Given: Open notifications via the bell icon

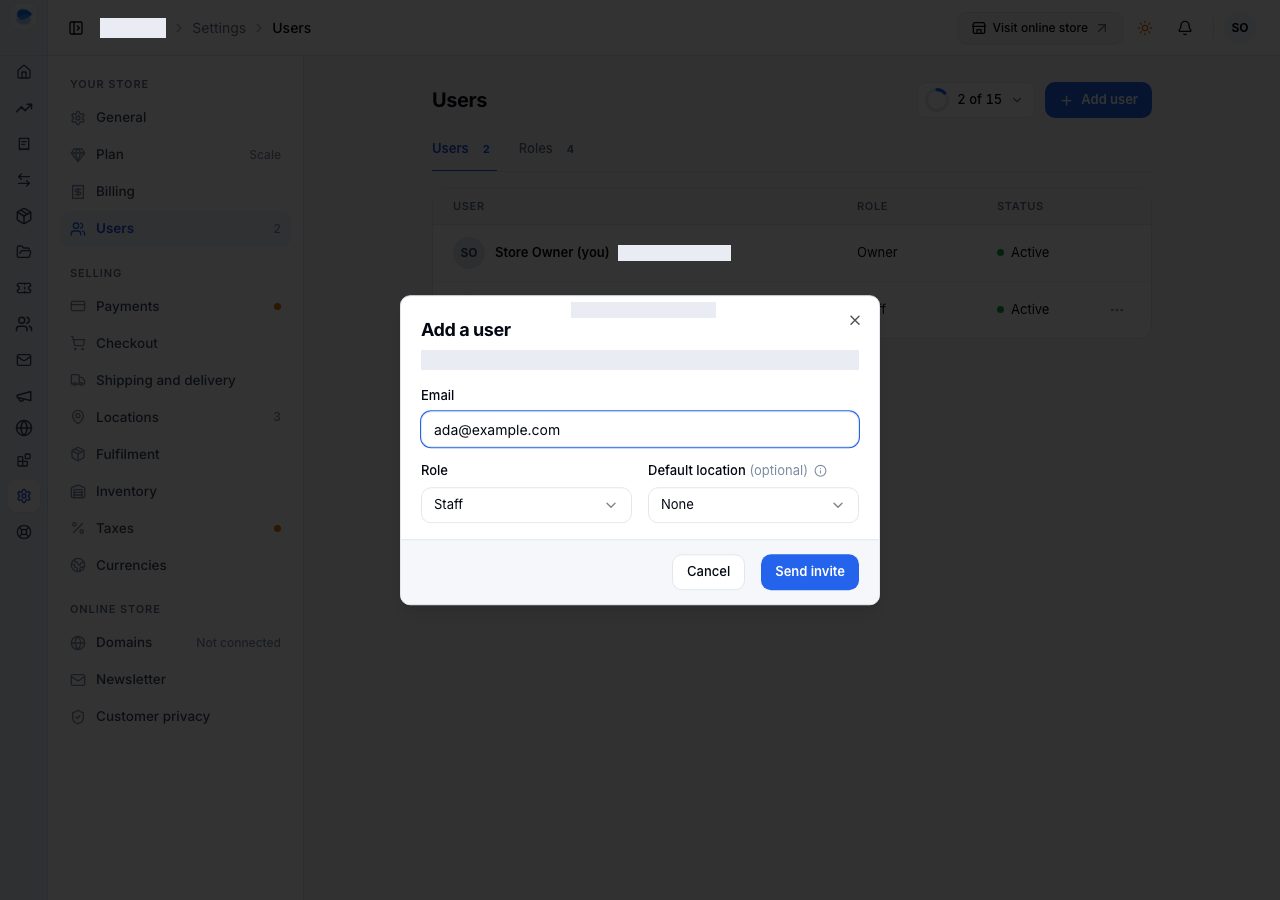Looking at the screenshot, I should pos(1185,28).
